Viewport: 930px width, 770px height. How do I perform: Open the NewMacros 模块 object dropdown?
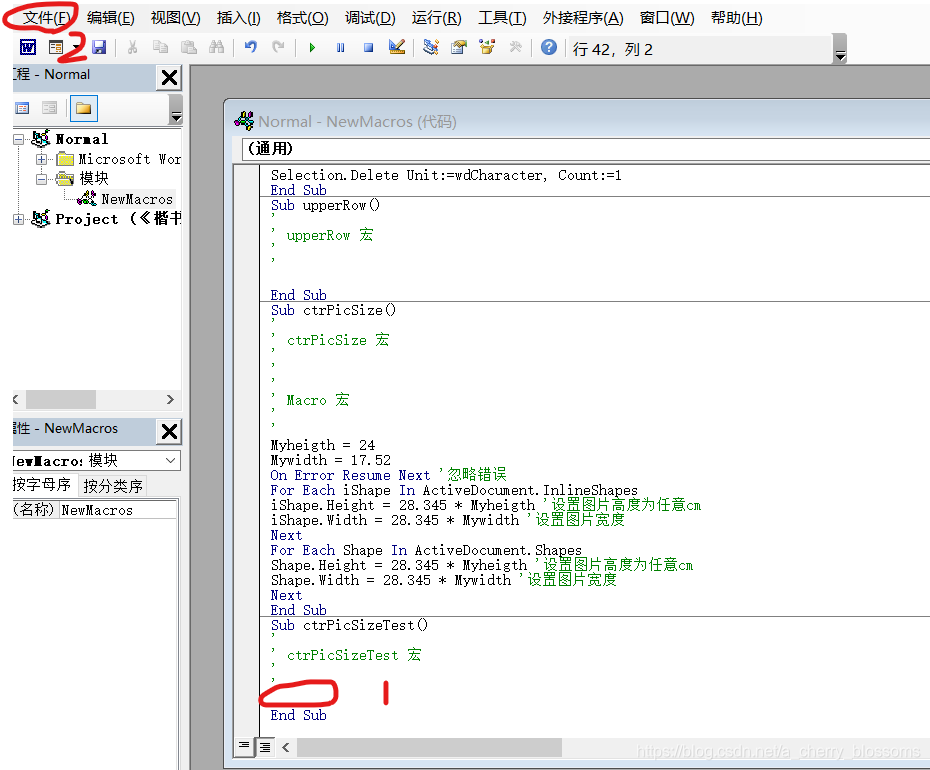[x=170, y=460]
